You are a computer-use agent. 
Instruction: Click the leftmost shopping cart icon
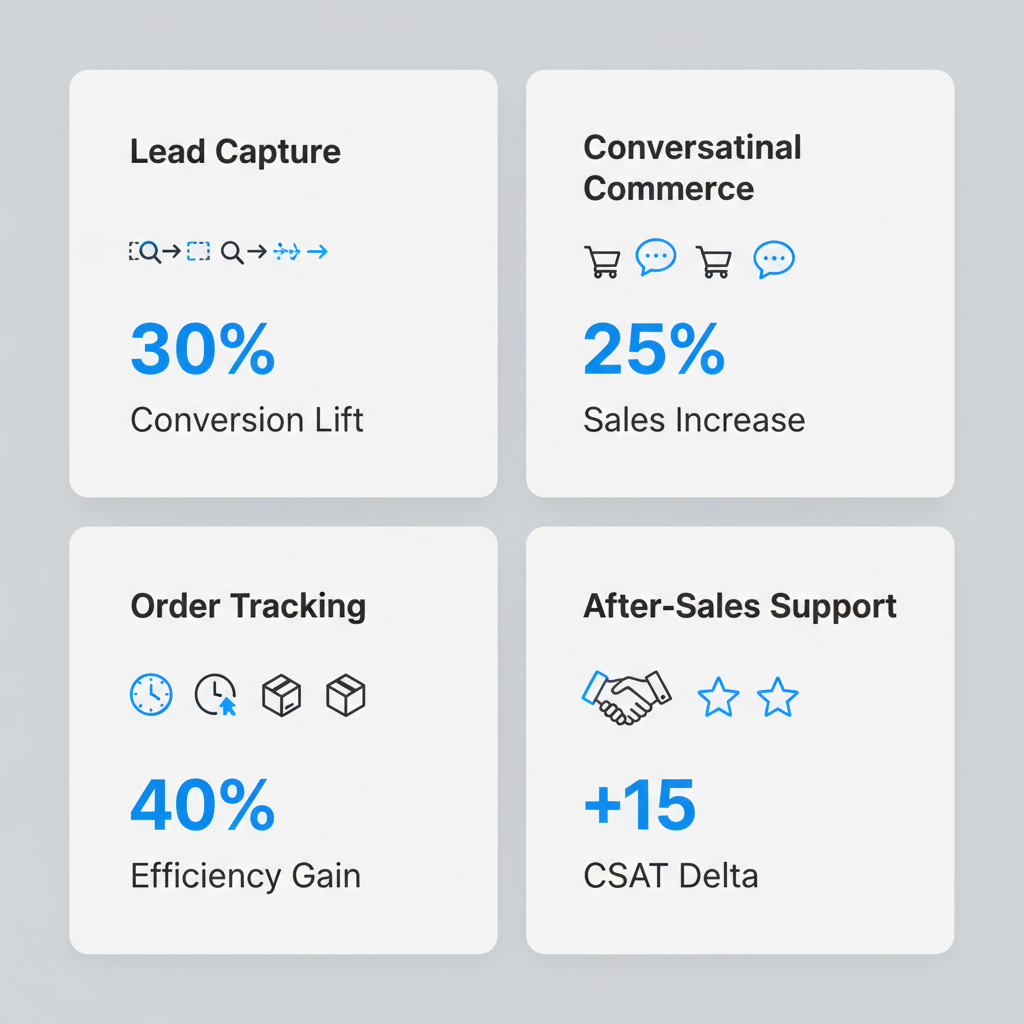602,262
